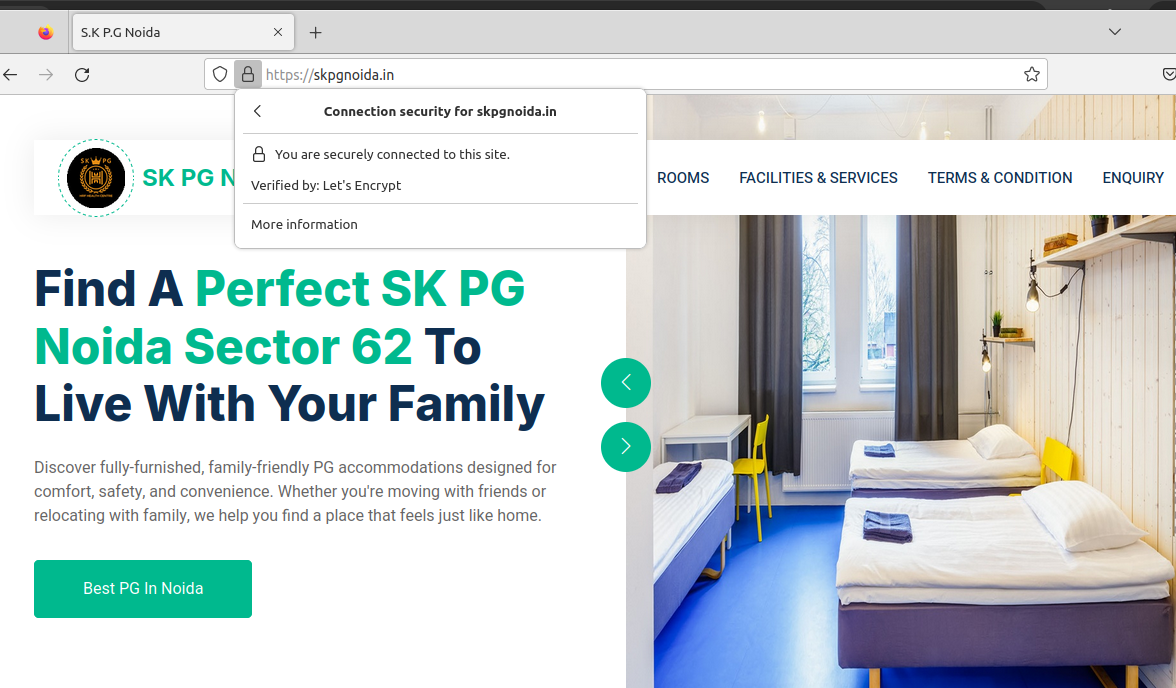Open the ENQUIRY menu link
Screen dimensions: 1176x688
pyautogui.click(x=1132, y=178)
